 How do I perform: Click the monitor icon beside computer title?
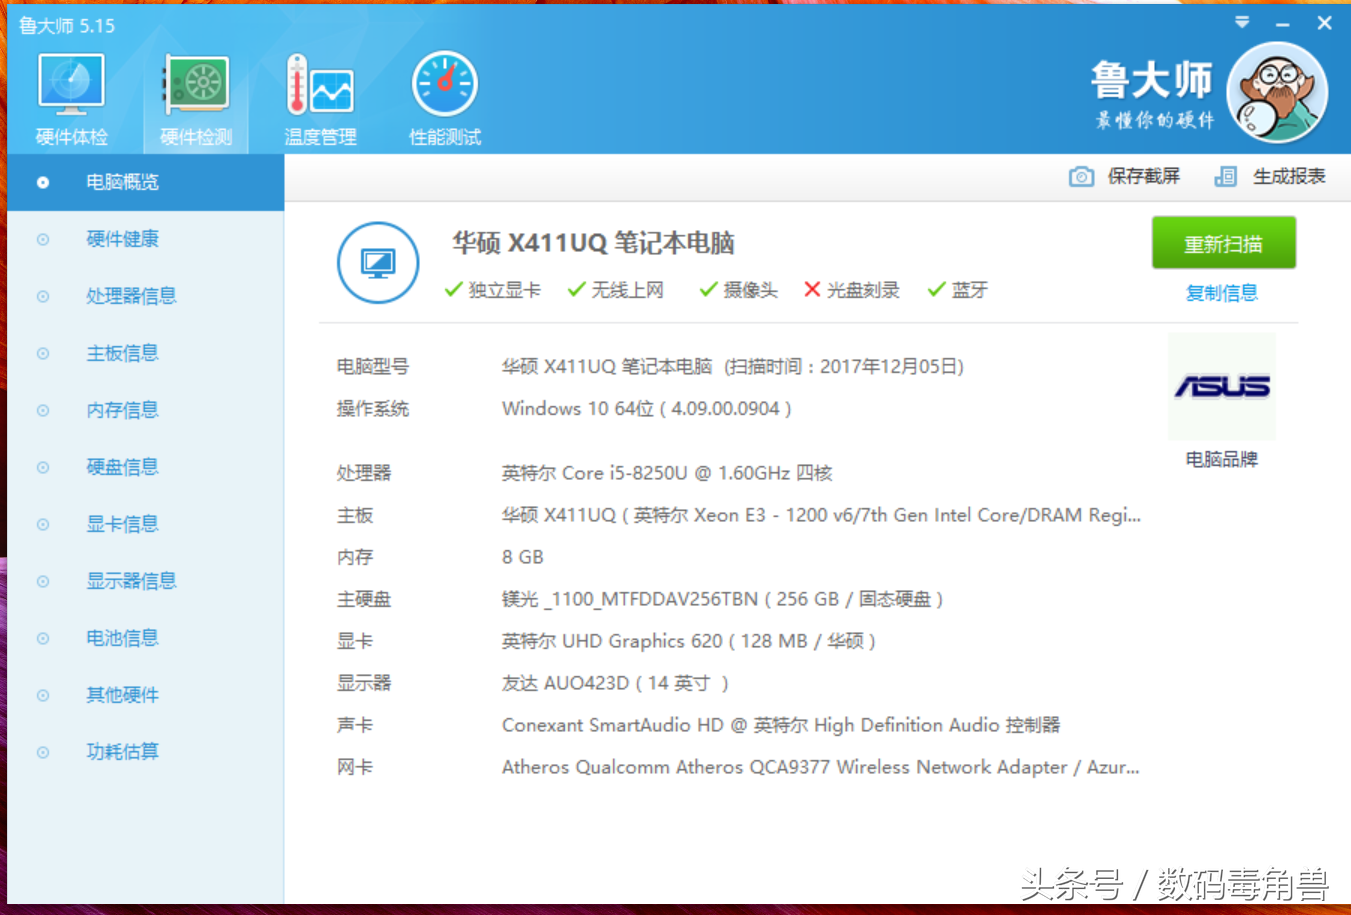(x=378, y=263)
